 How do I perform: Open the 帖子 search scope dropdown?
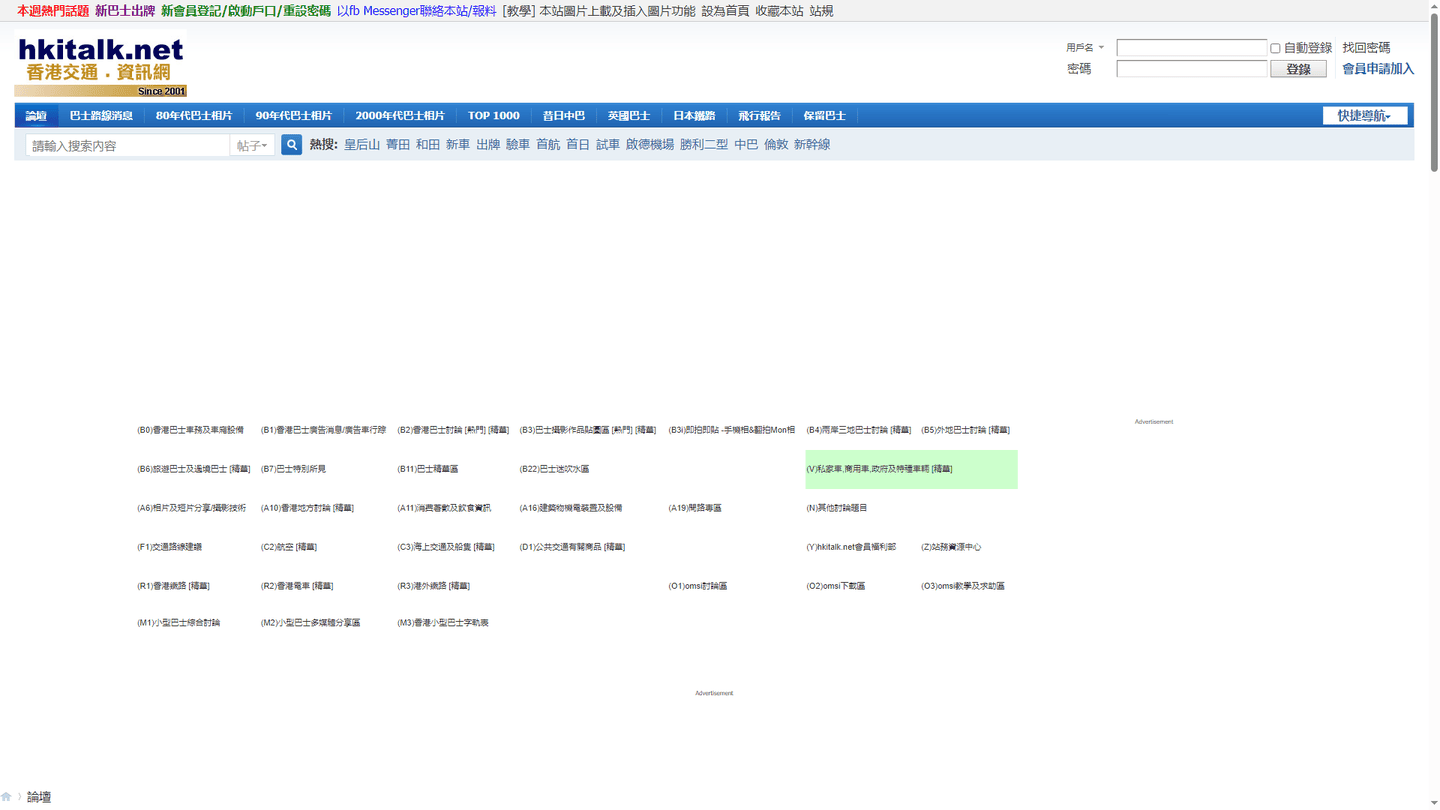tap(252, 146)
